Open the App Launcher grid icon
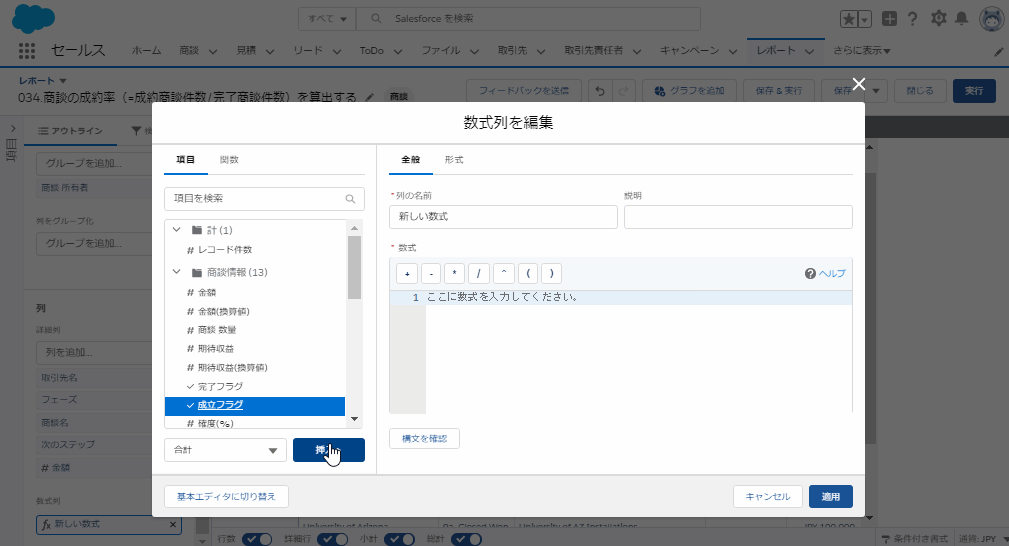 tap(26, 50)
